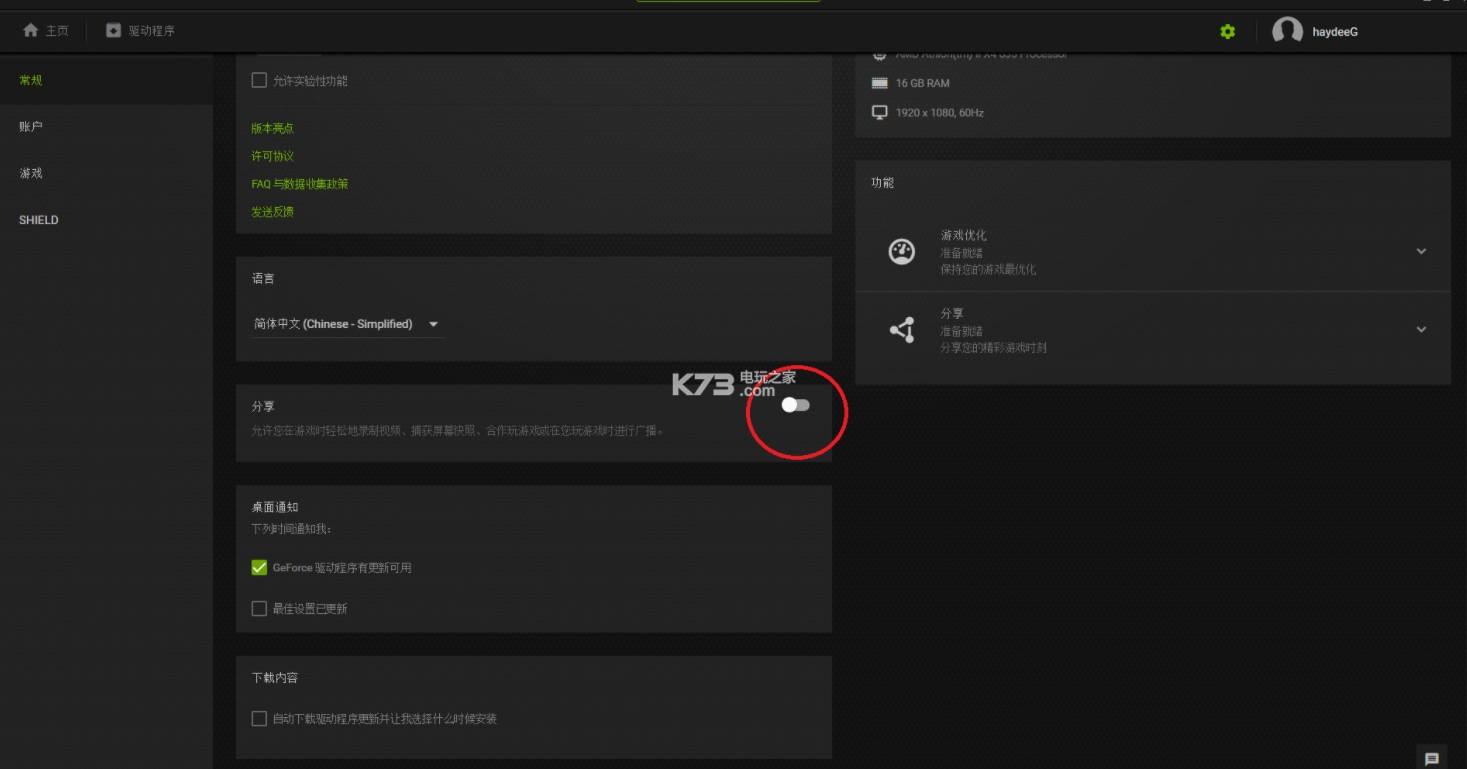The height and width of the screenshot is (769, 1467).
Task: Click the 桌面通知 section heading
Action: pos(275,507)
